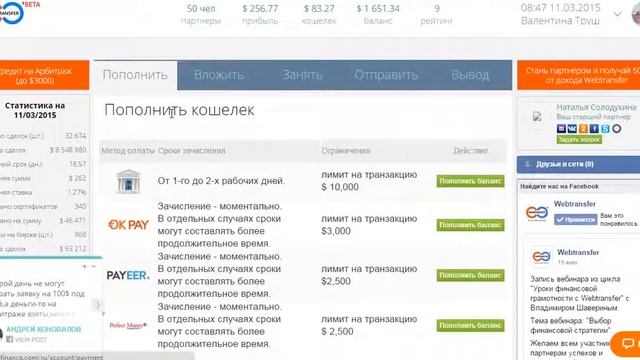Open senior partner's purple Mail.ru social icon
The width and height of the screenshot is (640, 360).
561,129
